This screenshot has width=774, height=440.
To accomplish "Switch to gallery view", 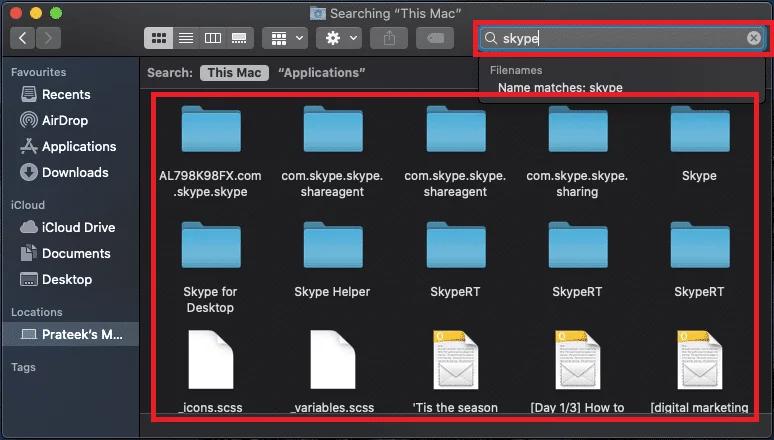I will [x=239, y=38].
